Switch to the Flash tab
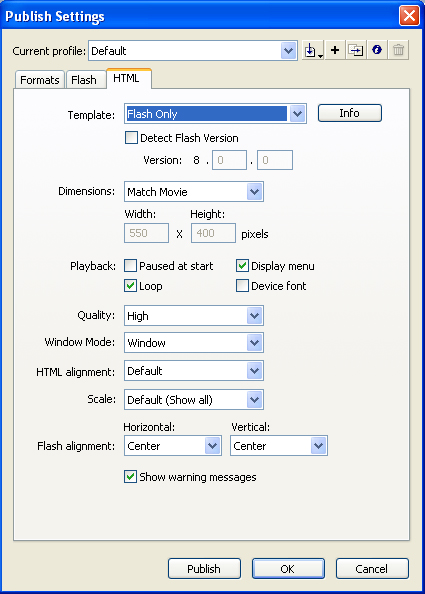 pyautogui.click(x=84, y=80)
